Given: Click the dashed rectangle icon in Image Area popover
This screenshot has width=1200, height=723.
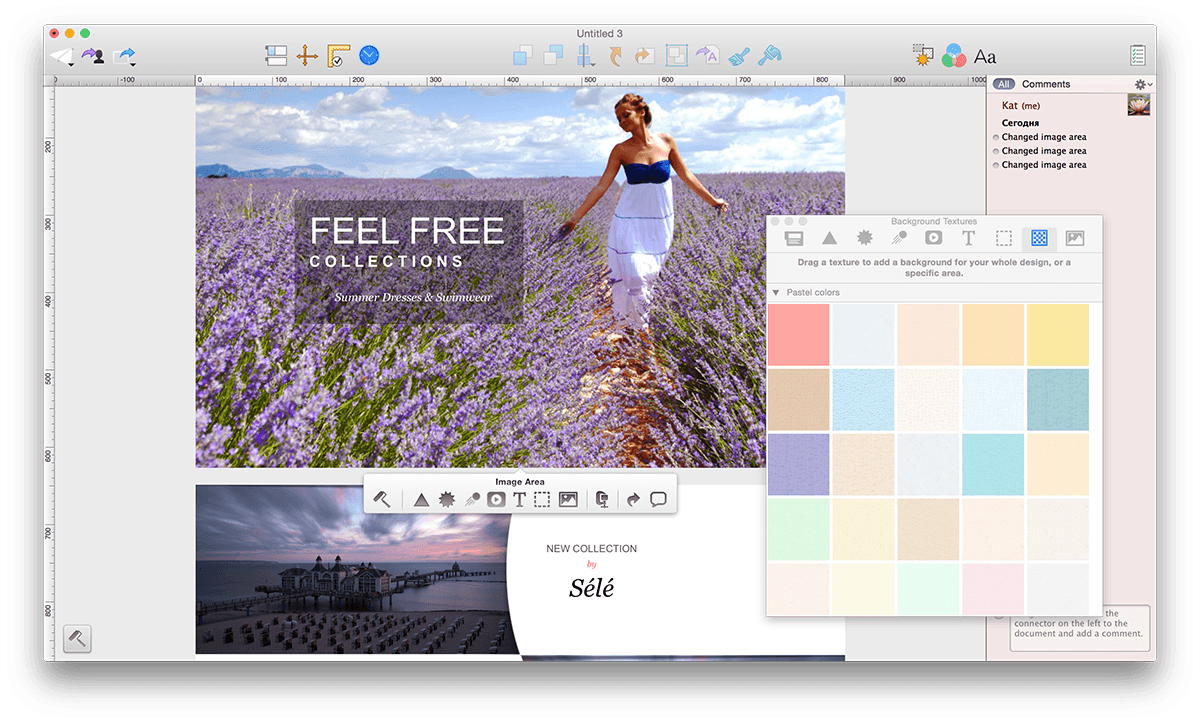Looking at the screenshot, I should point(542,499).
